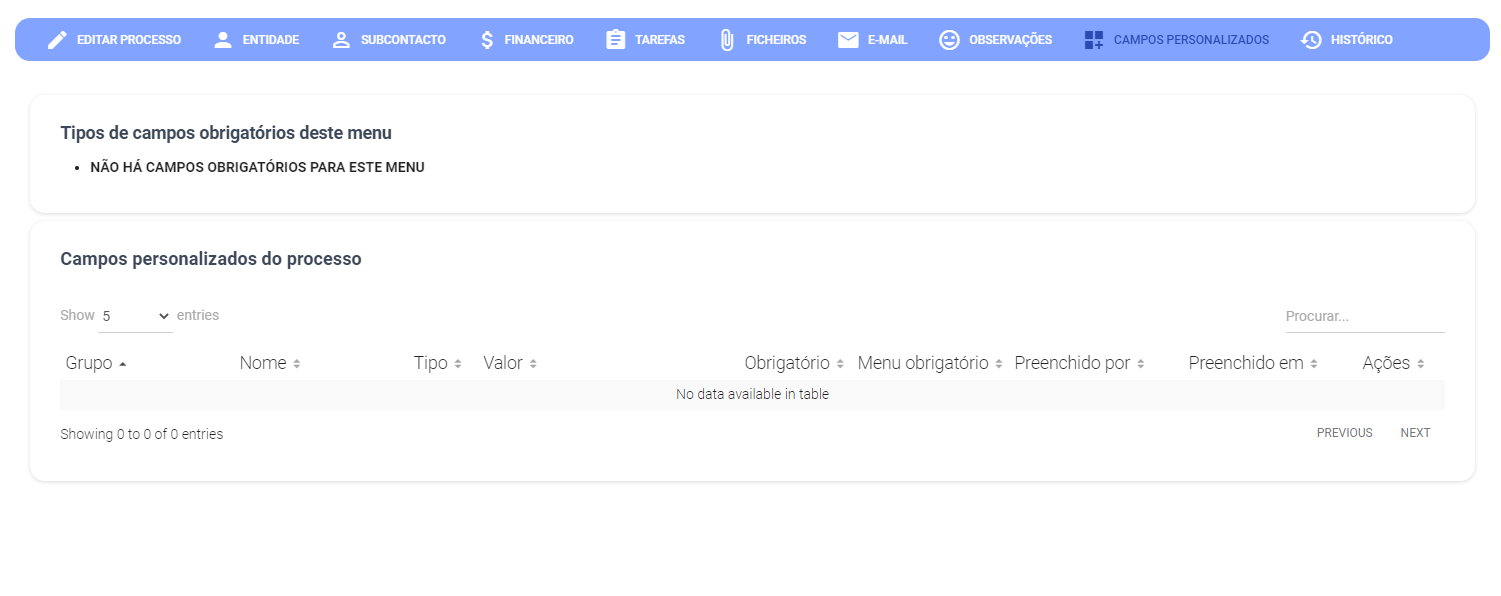Click the Campos Personalizados widgets icon
The height and width of the screenshot is (596, 1501).
pyautogui.click(x=1094, y=40)
